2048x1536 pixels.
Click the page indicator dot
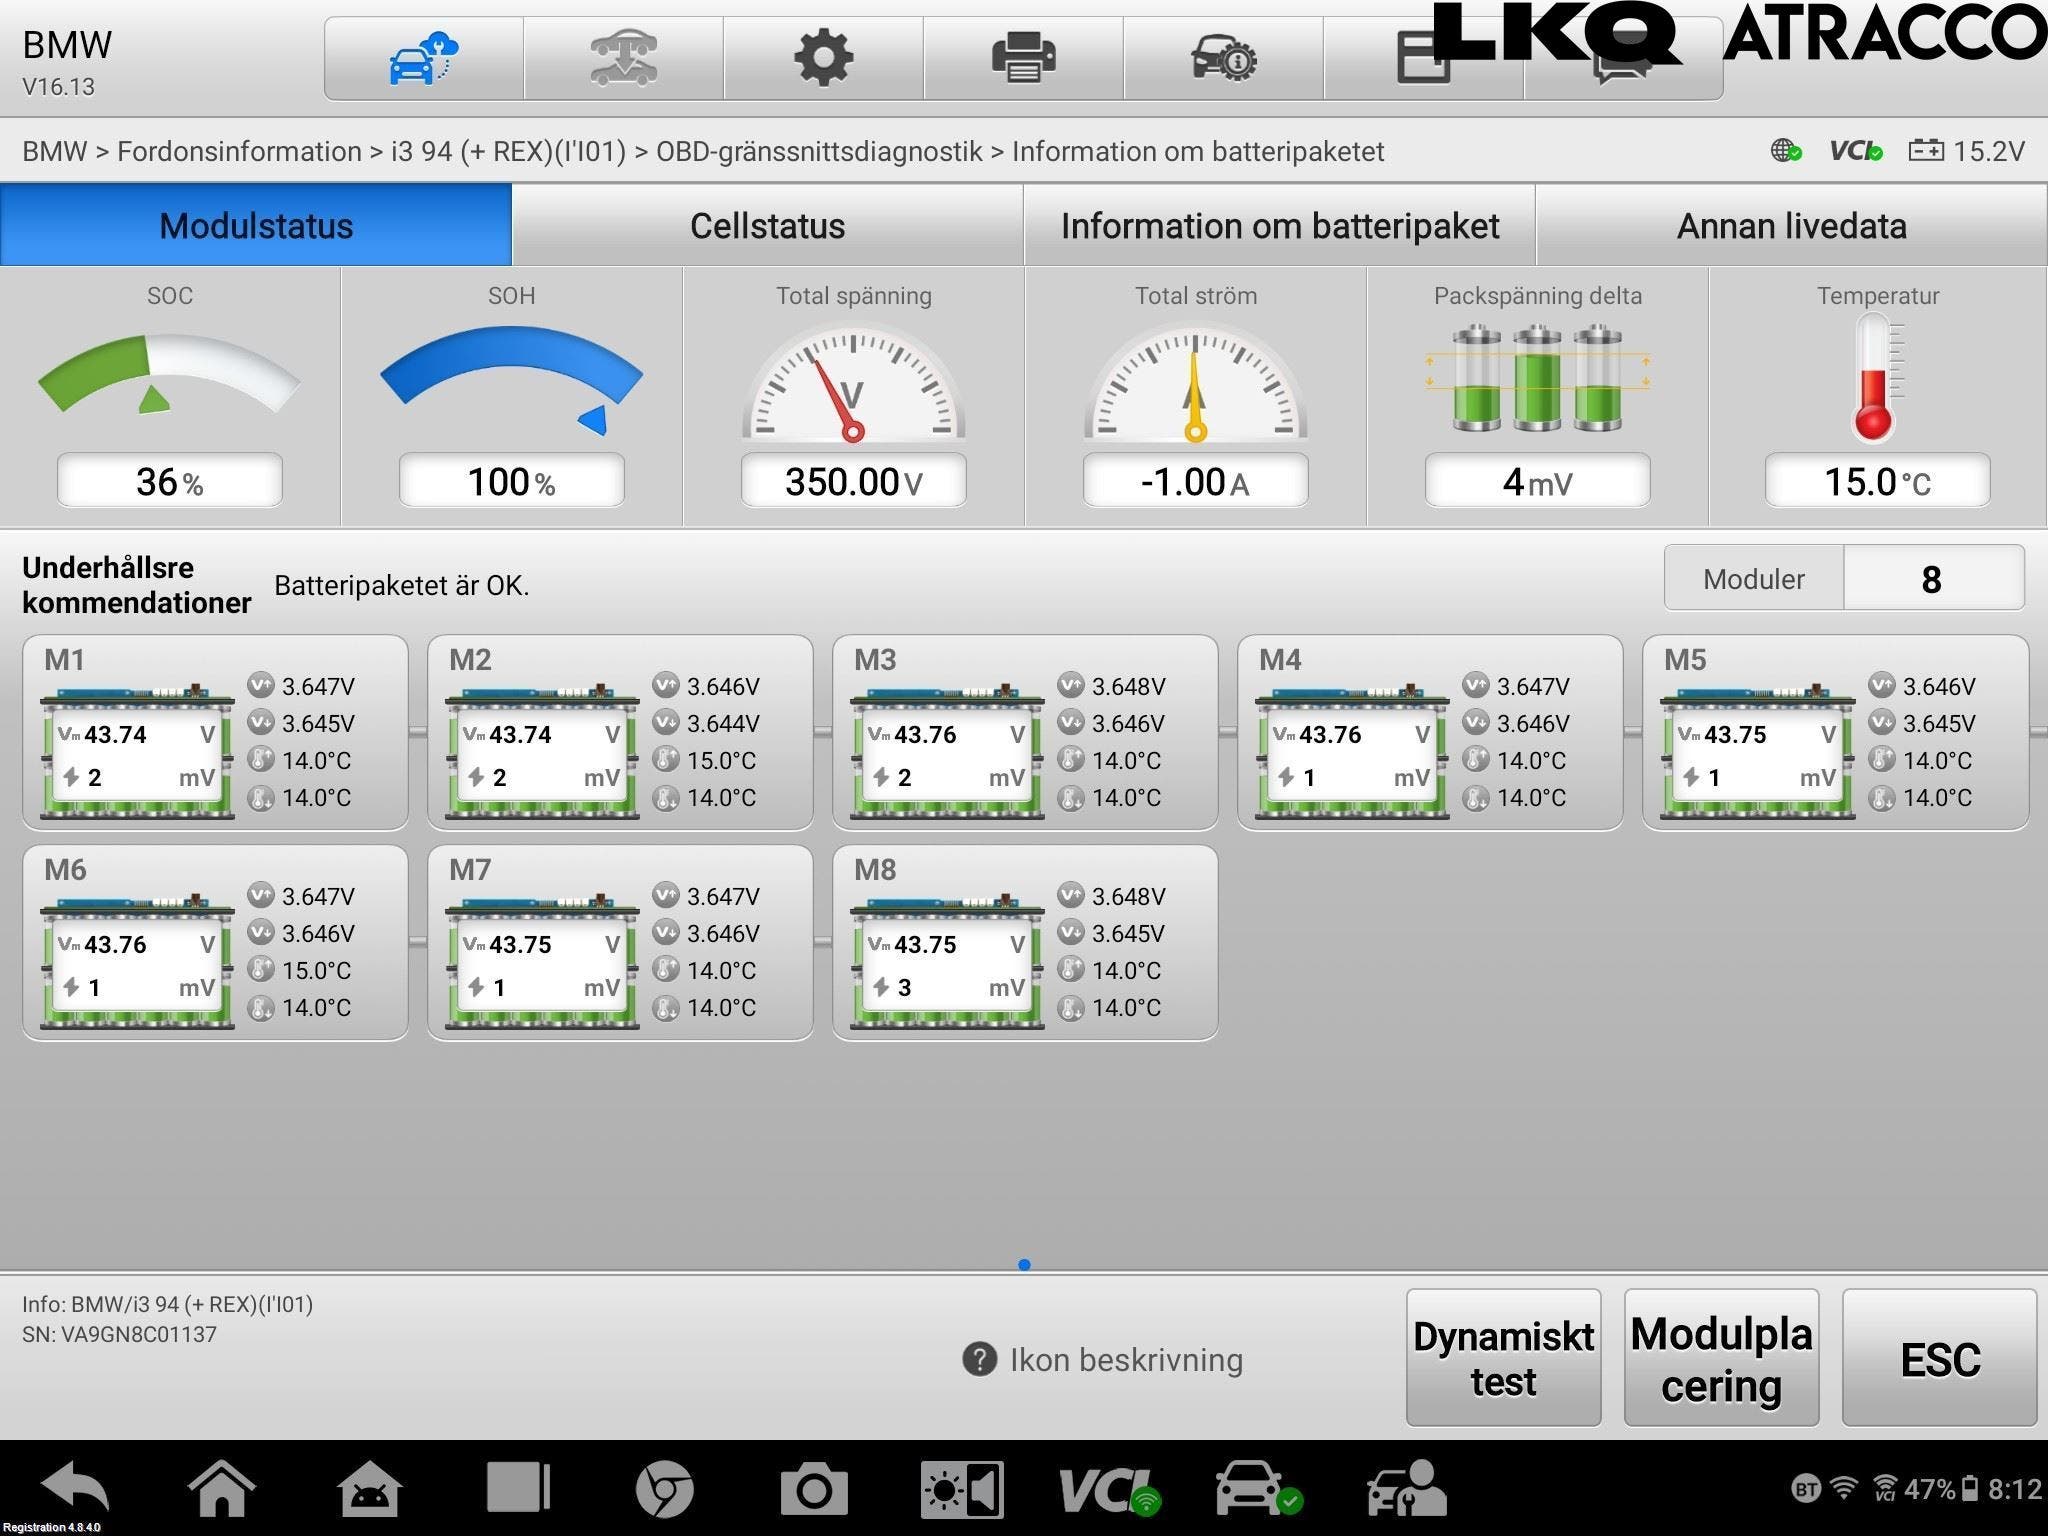(1024, 1265)
